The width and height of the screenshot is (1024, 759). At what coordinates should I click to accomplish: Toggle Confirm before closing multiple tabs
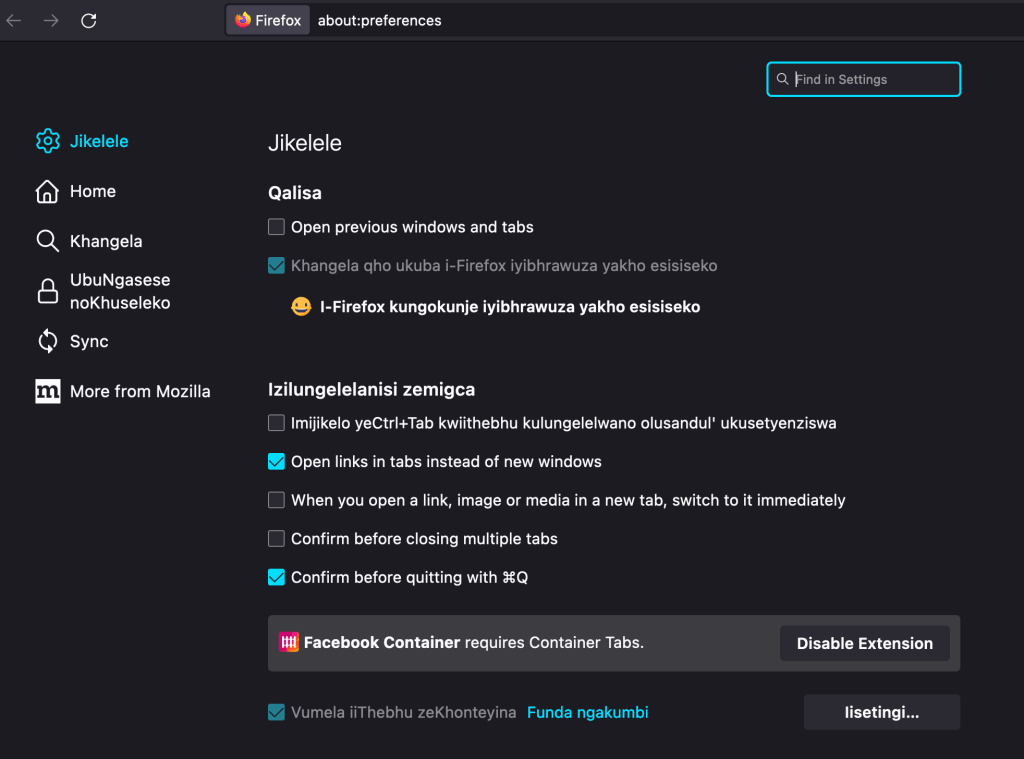tap(277, 539)
